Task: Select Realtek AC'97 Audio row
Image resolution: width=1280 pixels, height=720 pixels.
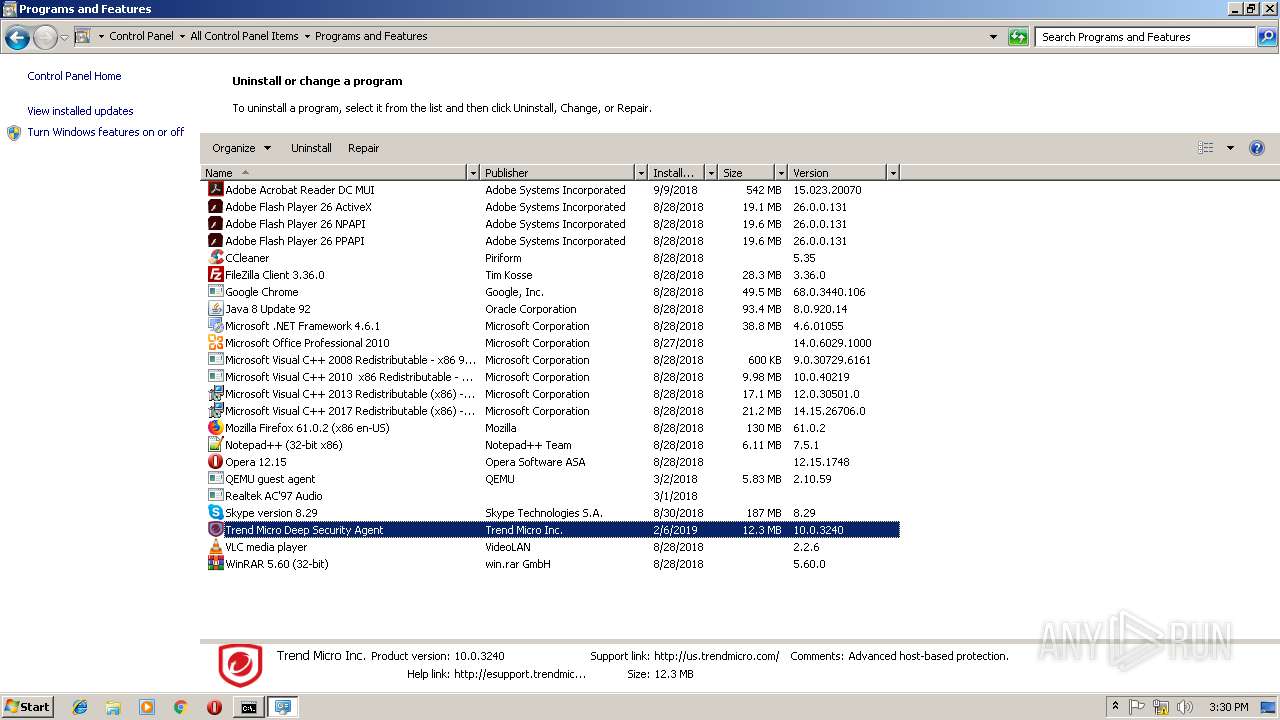Action: pyautogui.click(x=550, y=495)
